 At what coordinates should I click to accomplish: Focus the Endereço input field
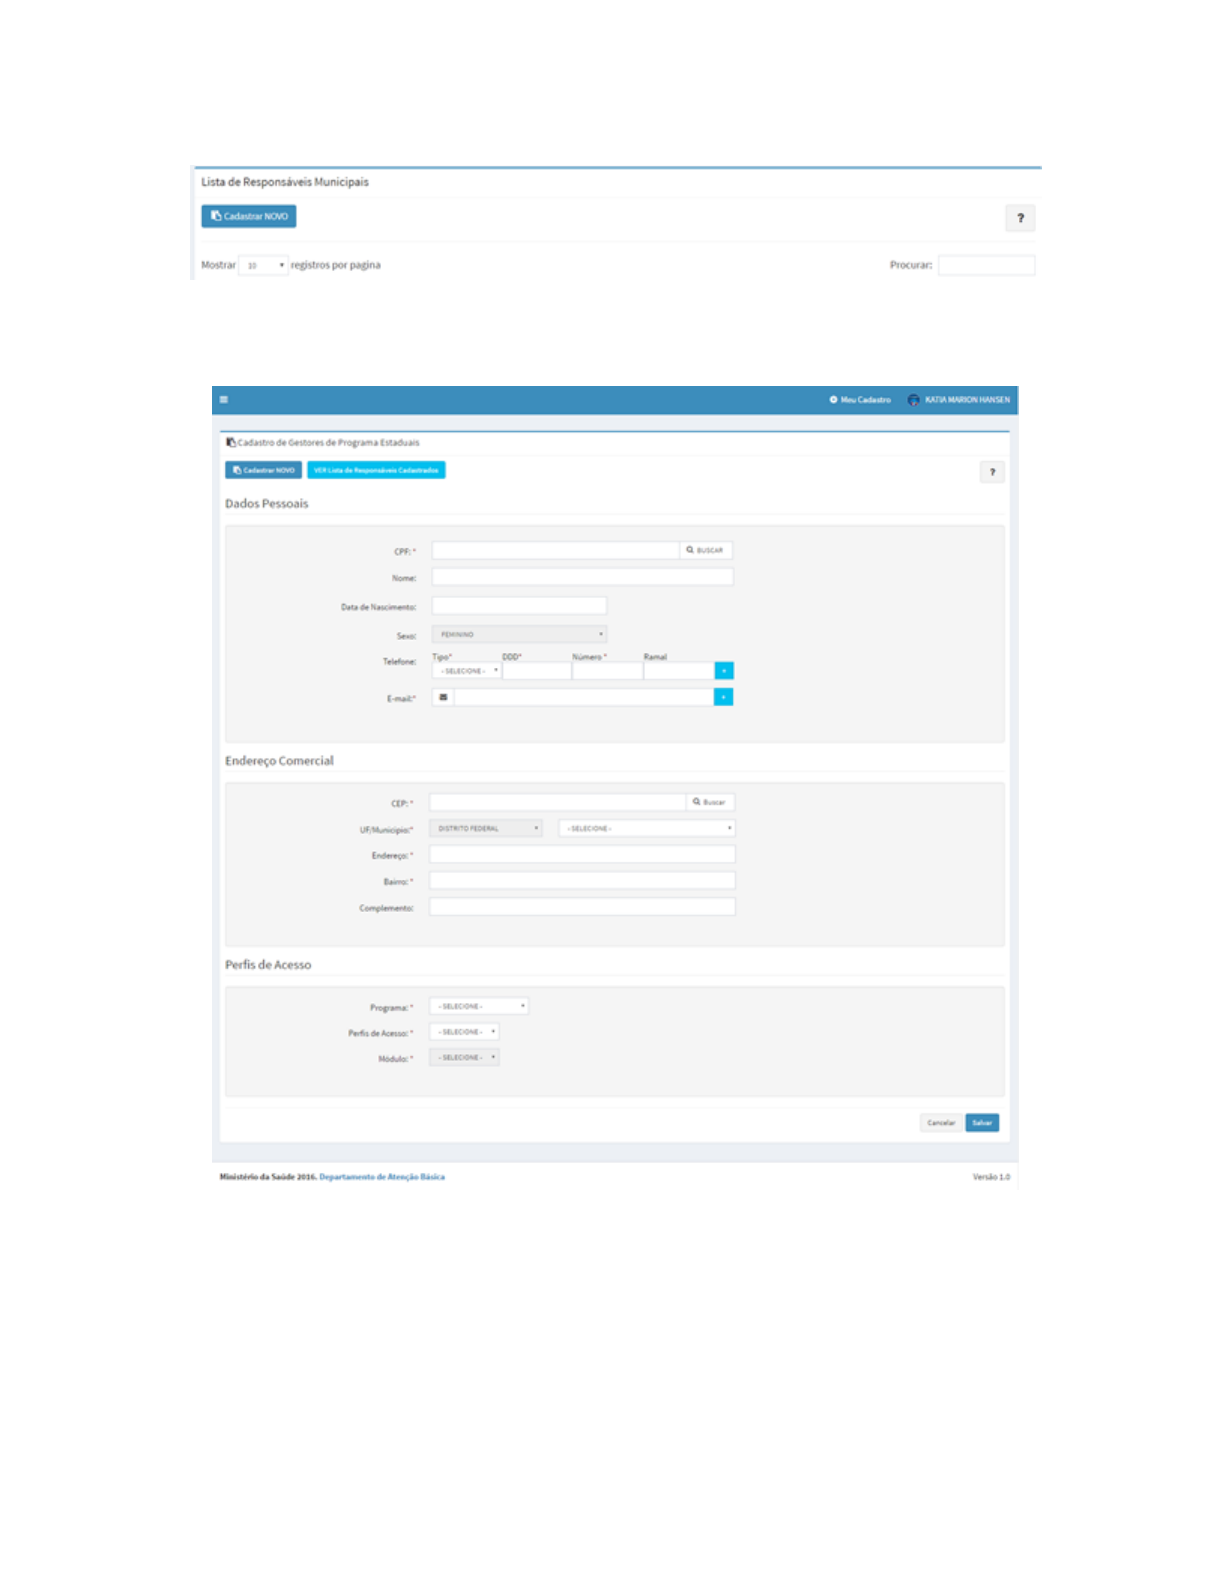(x=583, y=854)
